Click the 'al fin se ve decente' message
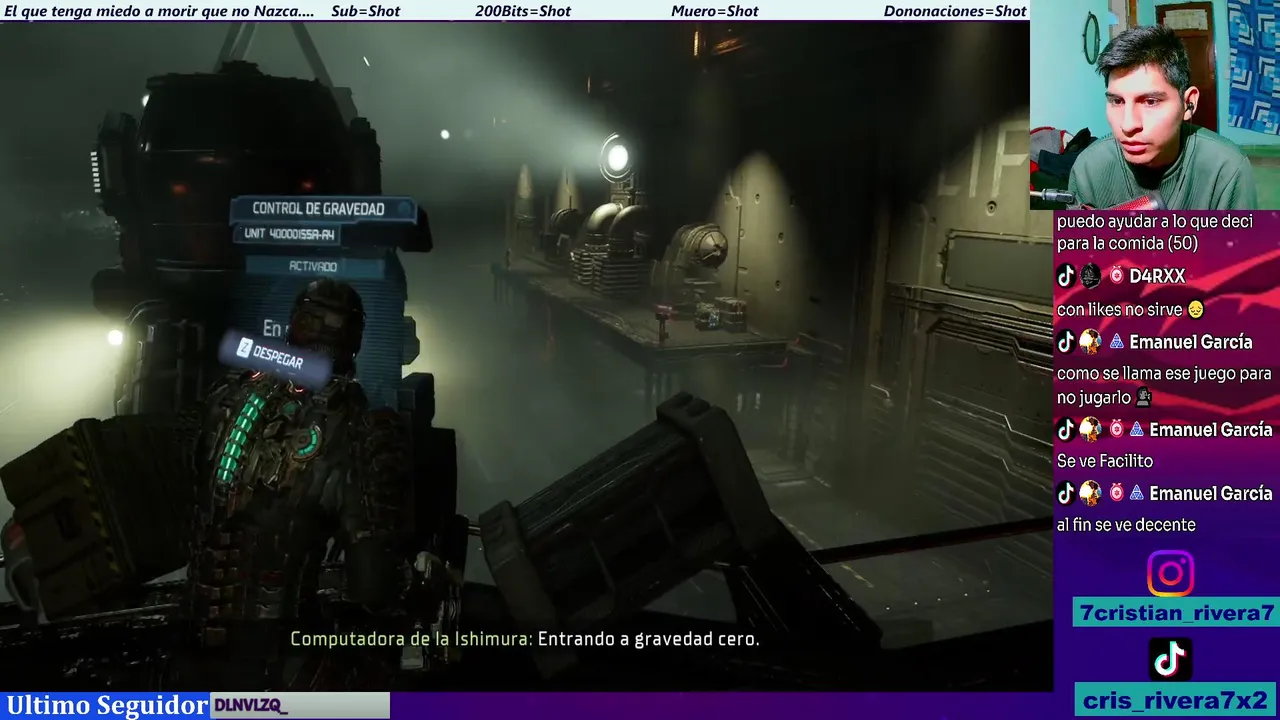The height and width of the screenshot is (720, 1280). click(x=1126, y=525)
